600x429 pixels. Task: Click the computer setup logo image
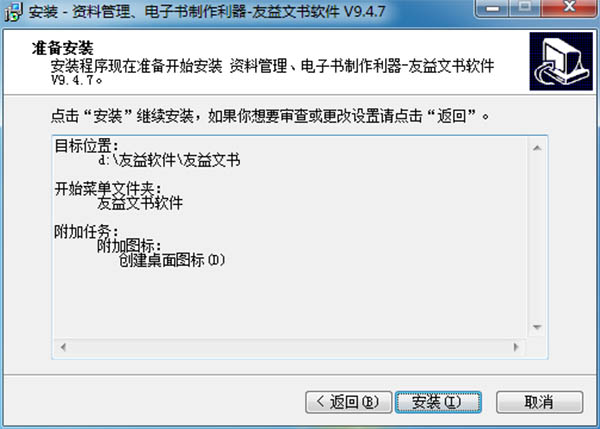click(x=561, y=61)
